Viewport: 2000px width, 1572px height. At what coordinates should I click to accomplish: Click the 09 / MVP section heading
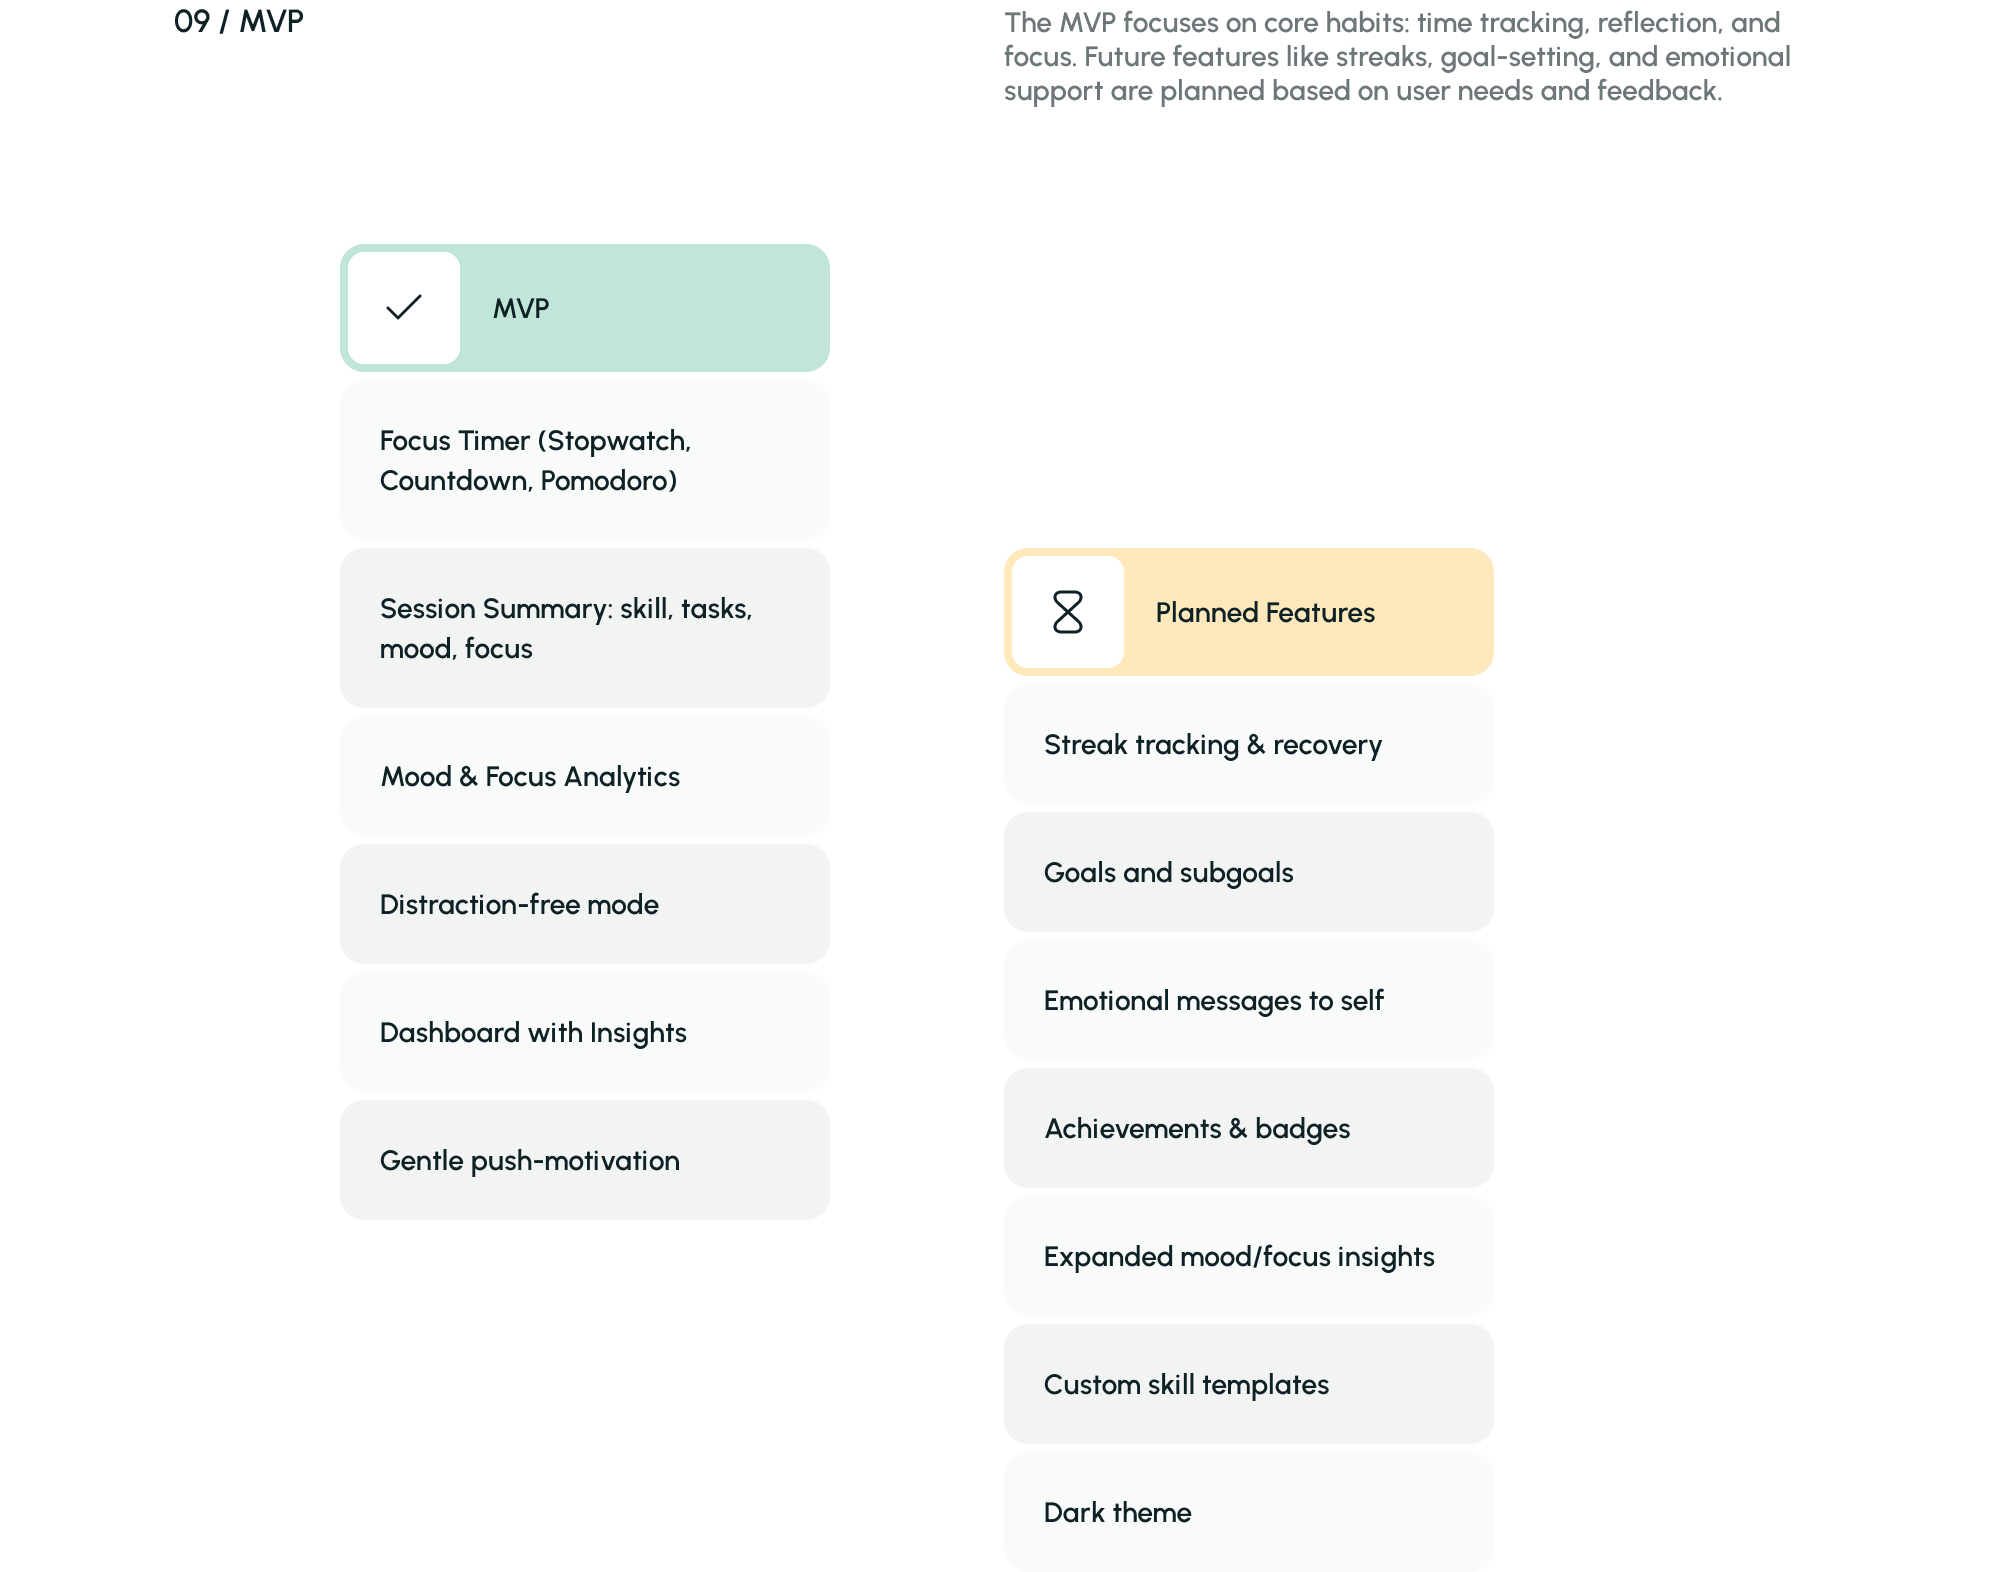click(x=238, y=22)
